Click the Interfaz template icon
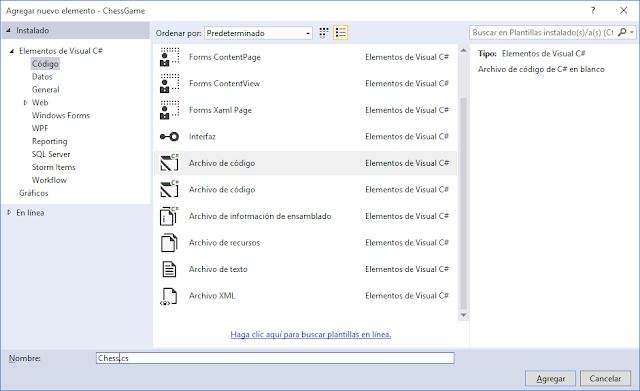Image resolution: width=640 pixels, height=391 pixels. tap(169, 137)
